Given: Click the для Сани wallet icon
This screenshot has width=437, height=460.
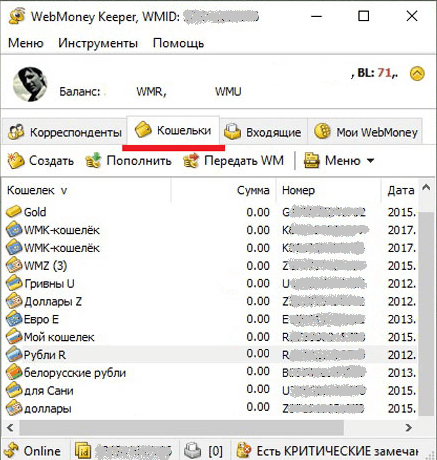Looking at the screenshot, I should click(14, 390).
